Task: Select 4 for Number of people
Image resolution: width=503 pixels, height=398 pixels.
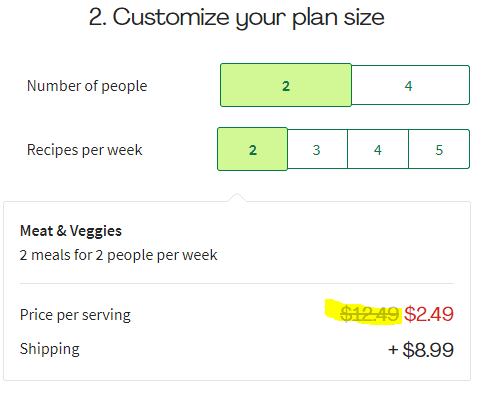Action: 410,85
